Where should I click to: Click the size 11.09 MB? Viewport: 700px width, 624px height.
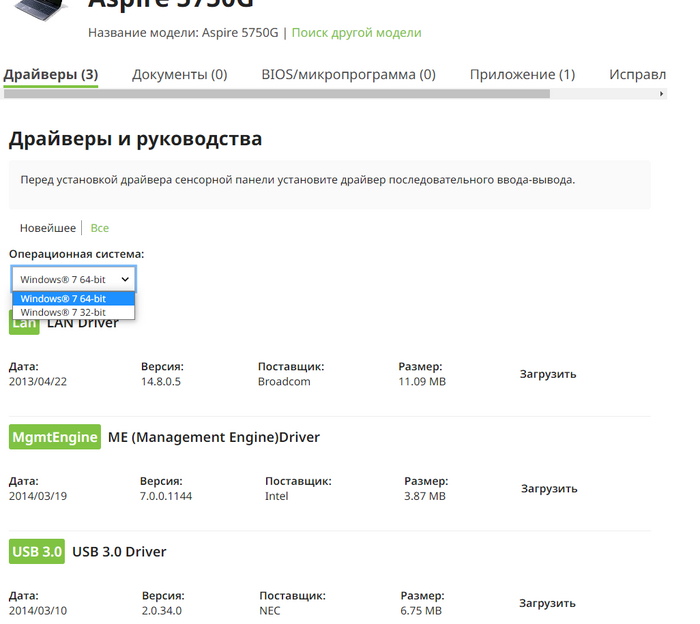coord(422,382)
